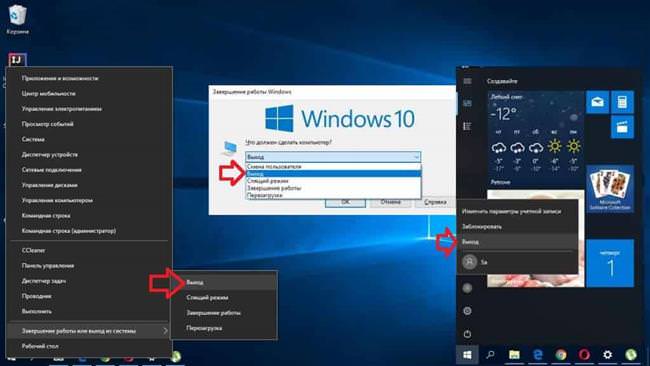This screenshot has width=650, height=366.
Task: Open the Movies & TV clapperboard tile
Action: coord(622,126)
